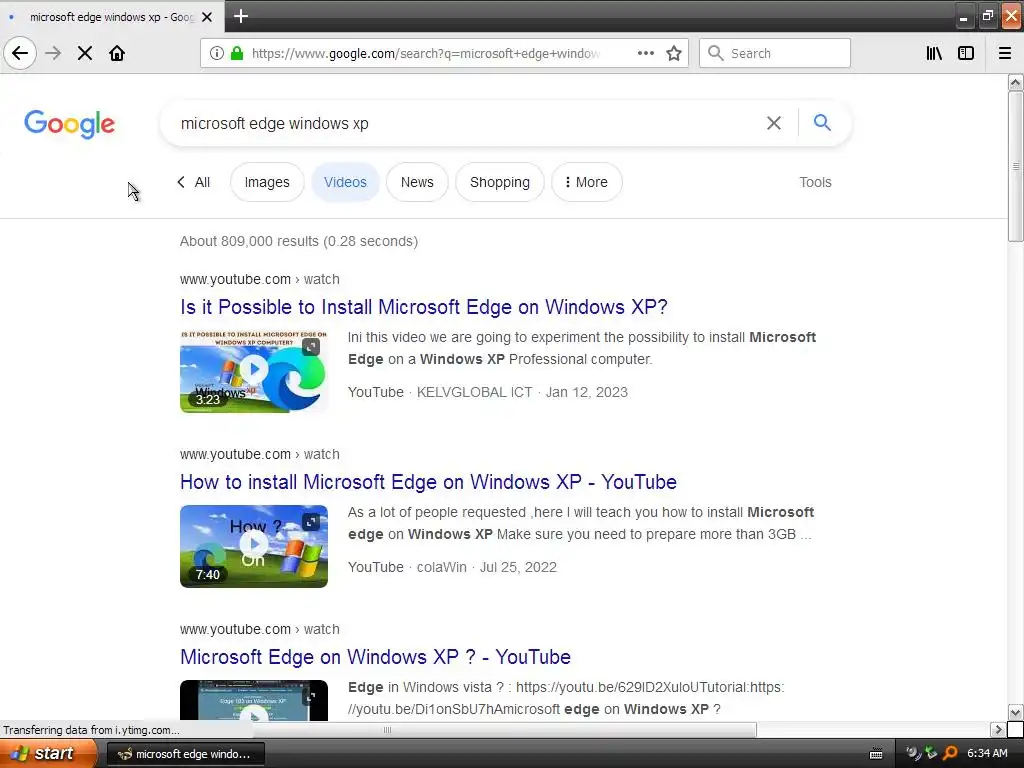Click 'Transferring data from i.ytimg.com' status text
The image size is (1024, 768).
click(x=91, y=730)
